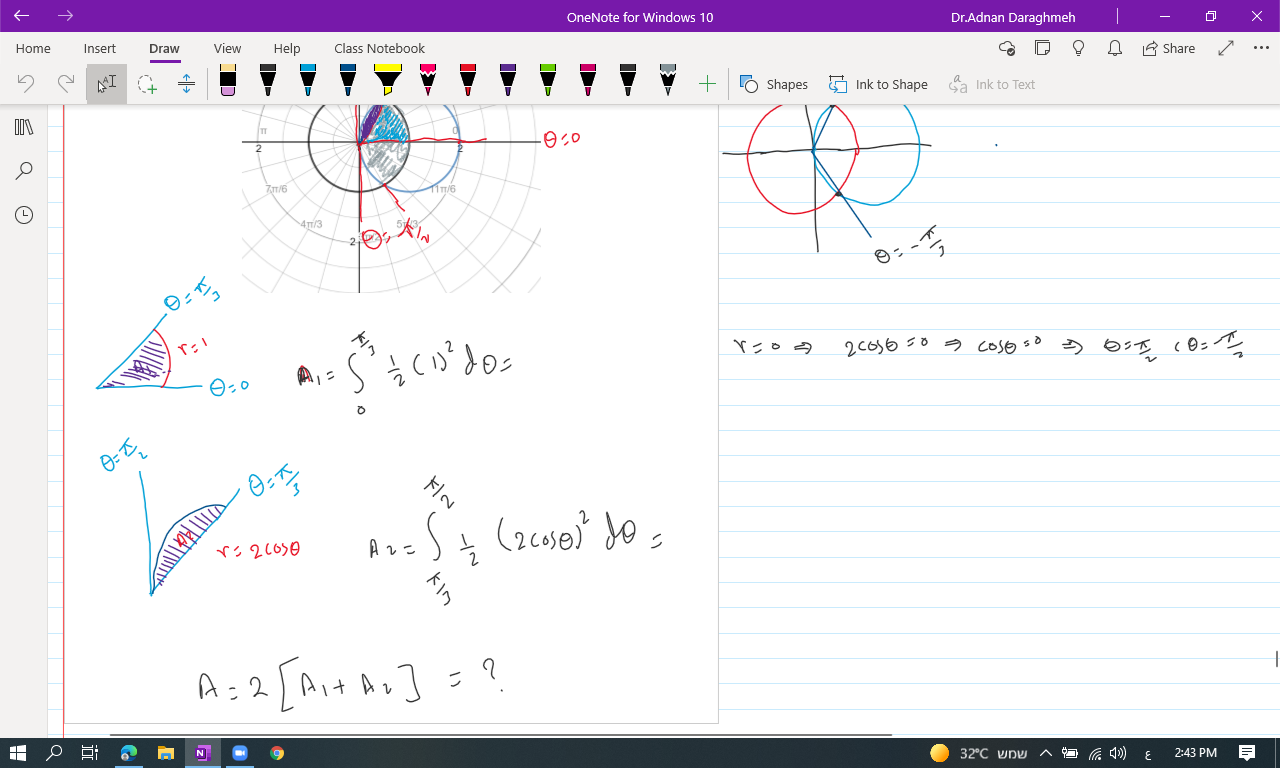Open the Help tab
The width and height of the screenshot is (1280, 768).
tap(287, 48)
